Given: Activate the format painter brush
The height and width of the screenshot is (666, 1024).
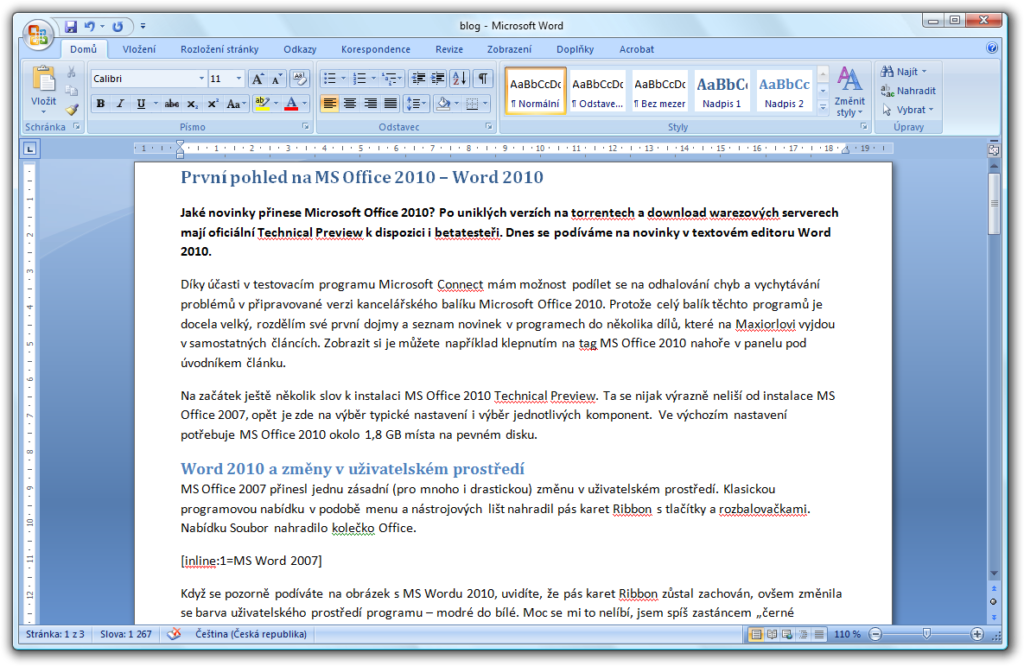Looking at the screenshot, I should pyautogui.click(x=72, y=110).
